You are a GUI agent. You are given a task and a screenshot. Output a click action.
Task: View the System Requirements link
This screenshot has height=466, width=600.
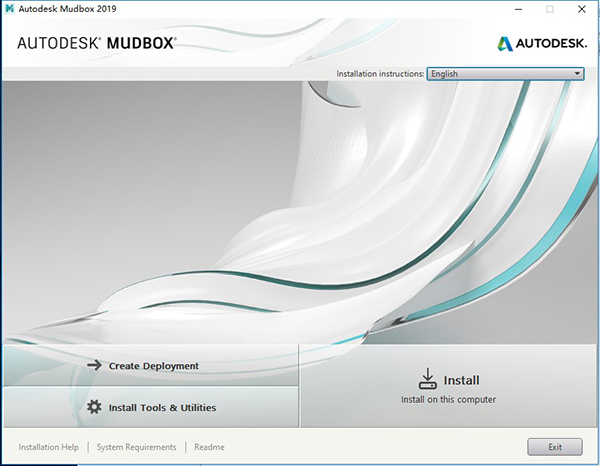136,447
